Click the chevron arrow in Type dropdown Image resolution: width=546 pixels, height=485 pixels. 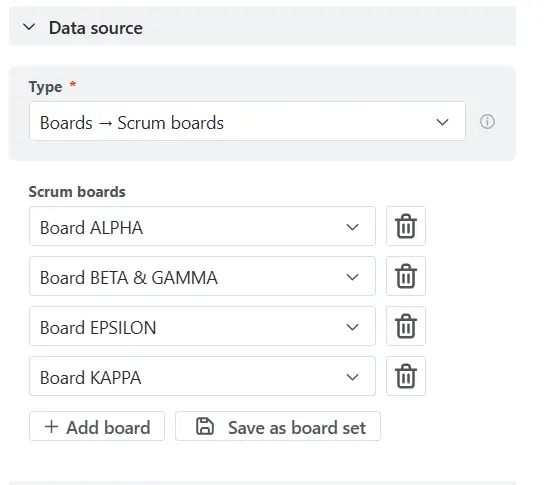click(443, 122)
